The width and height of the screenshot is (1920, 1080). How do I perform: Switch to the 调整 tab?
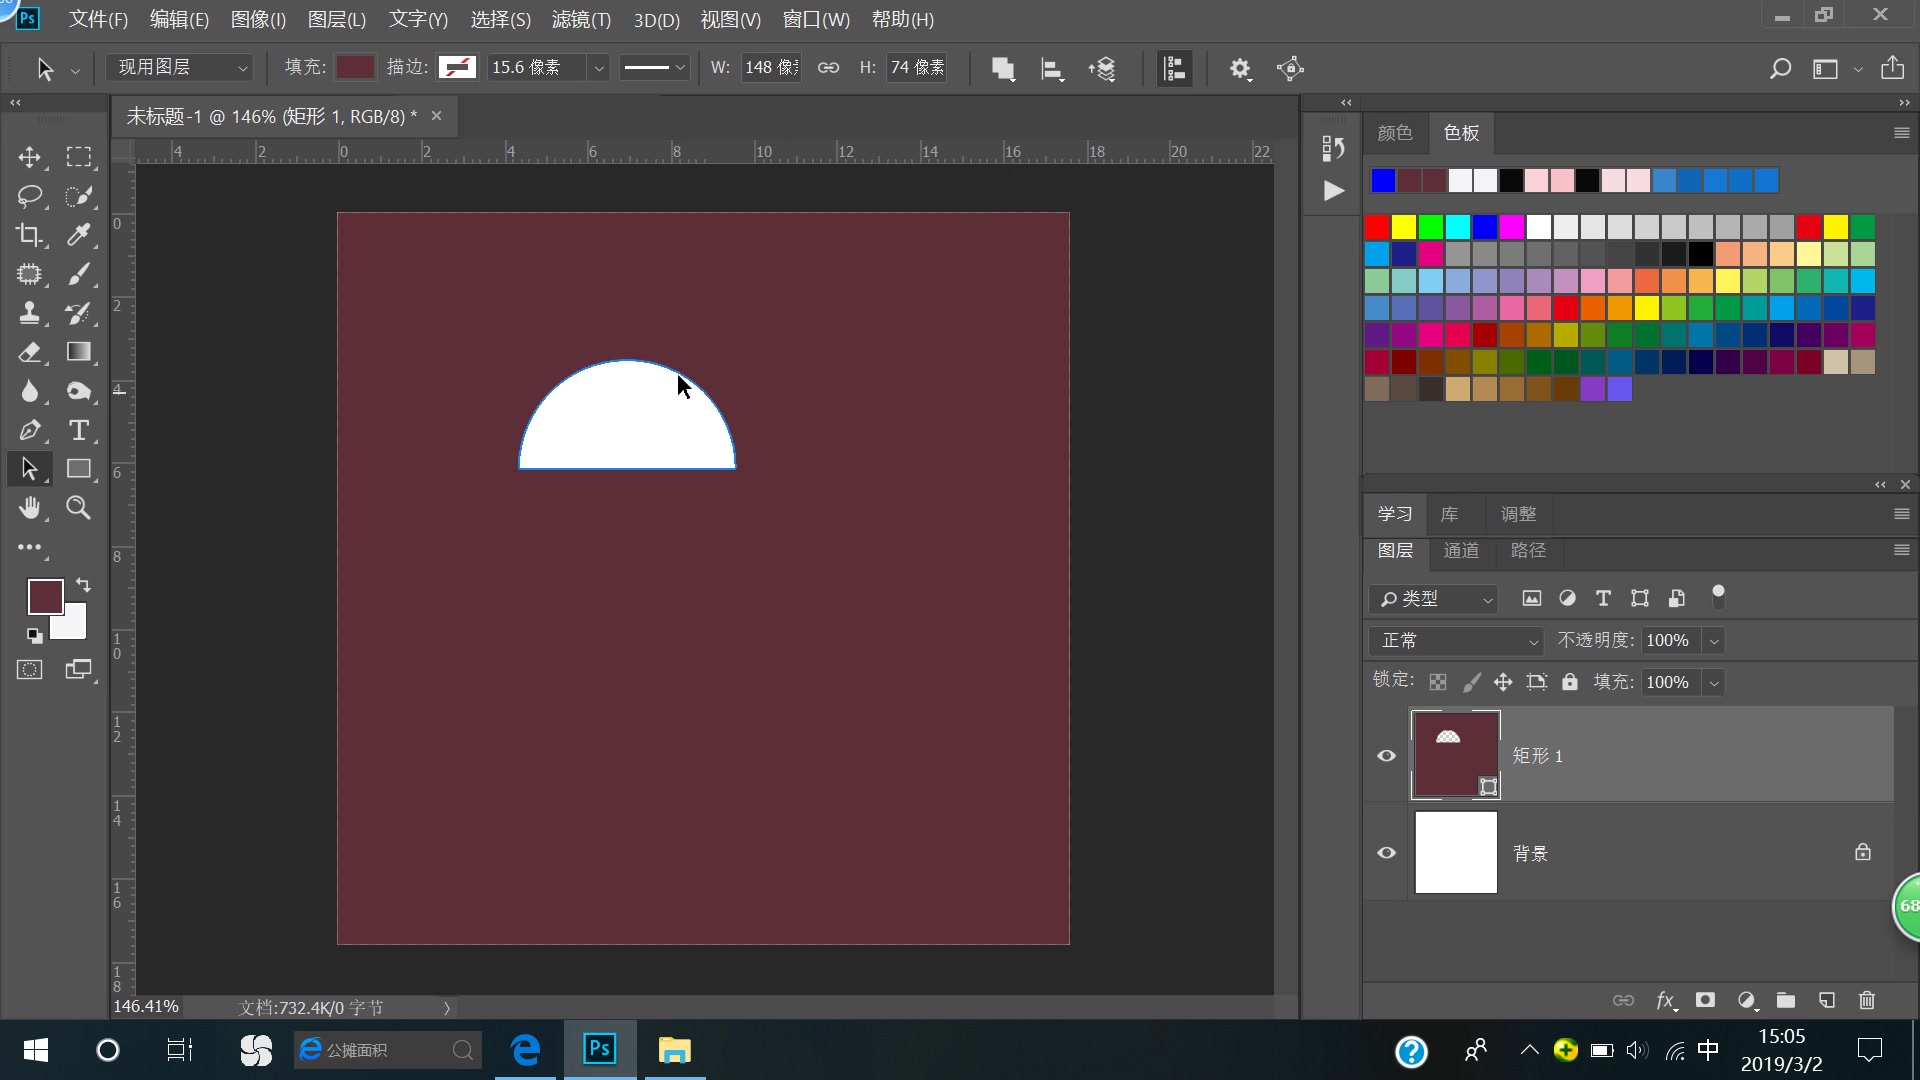click(x=1518, y=514)
